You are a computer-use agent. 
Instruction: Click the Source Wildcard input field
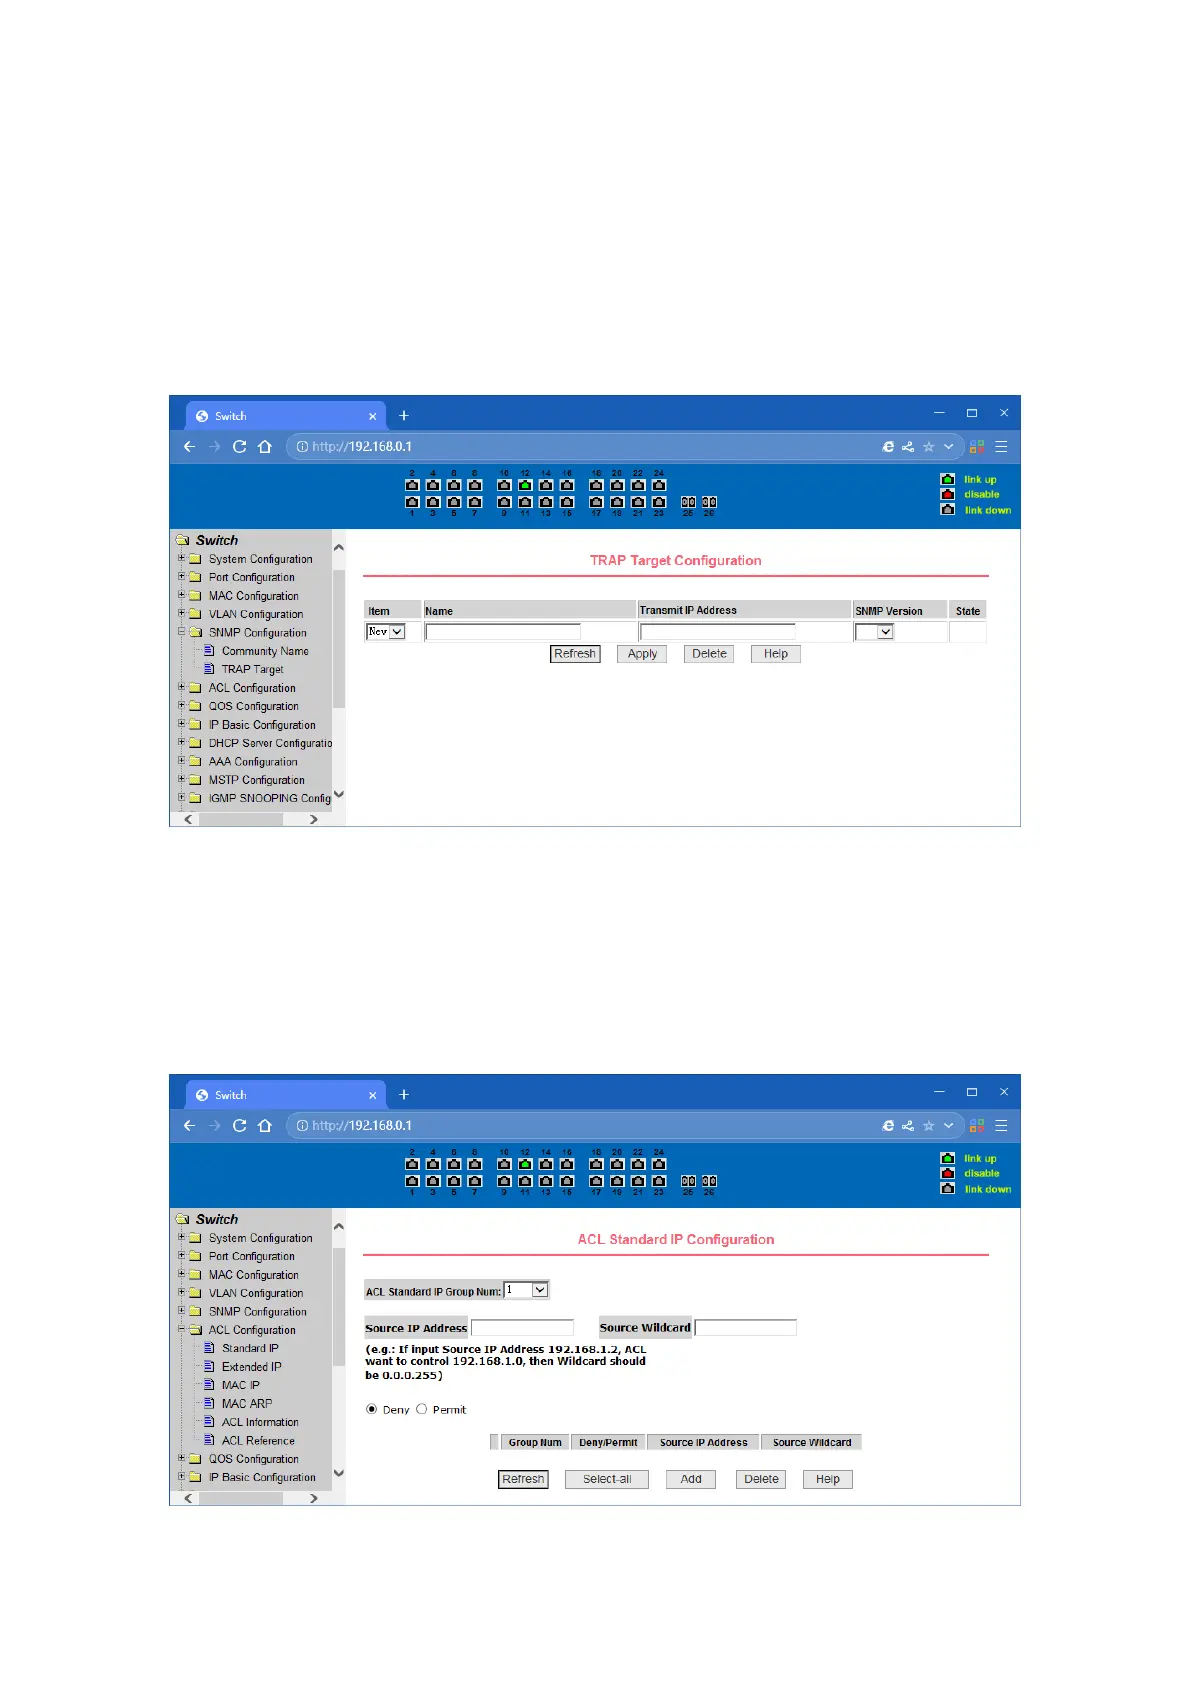(746, 1328)
